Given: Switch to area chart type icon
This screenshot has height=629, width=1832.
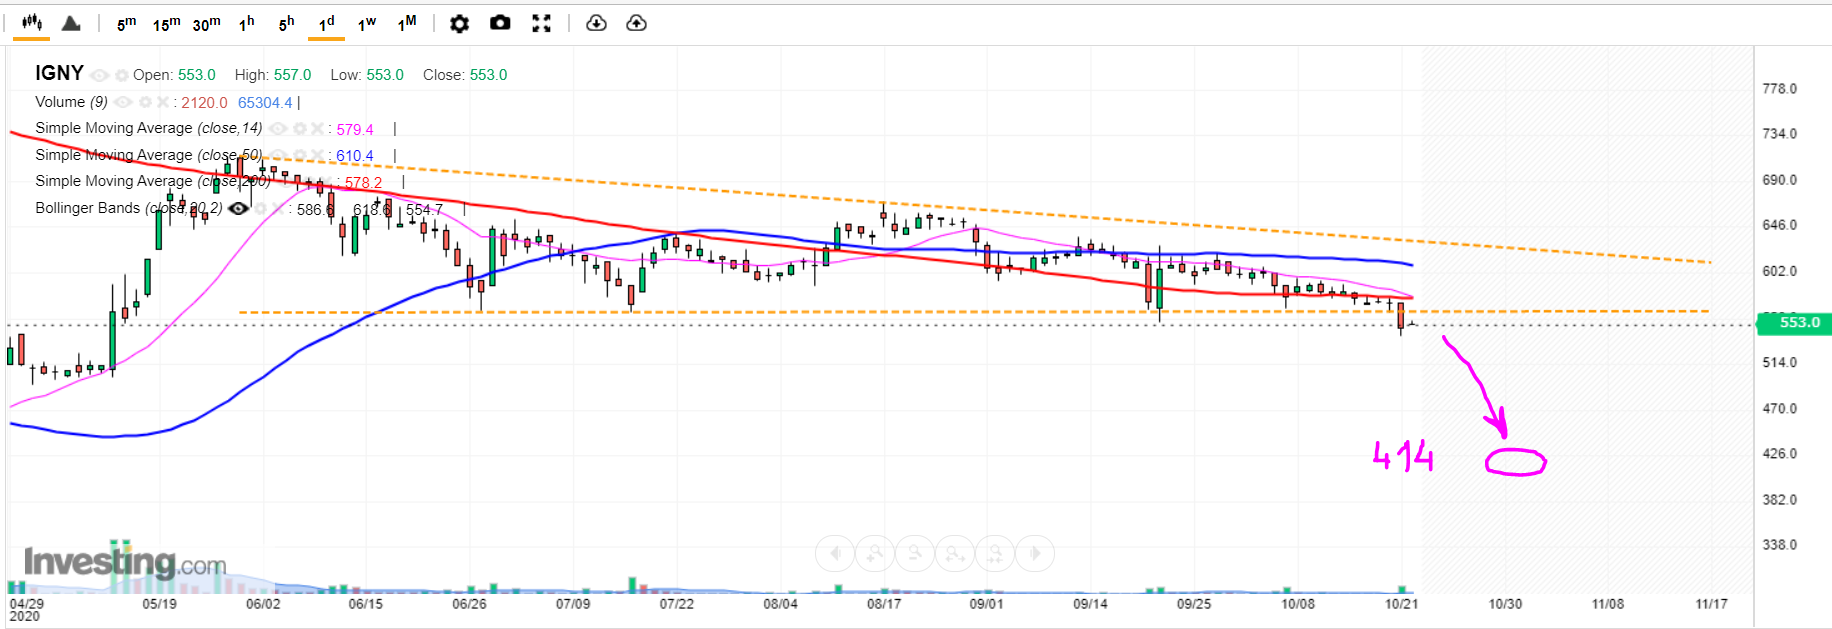Looking at the screenshot, I should pos(71,23).
